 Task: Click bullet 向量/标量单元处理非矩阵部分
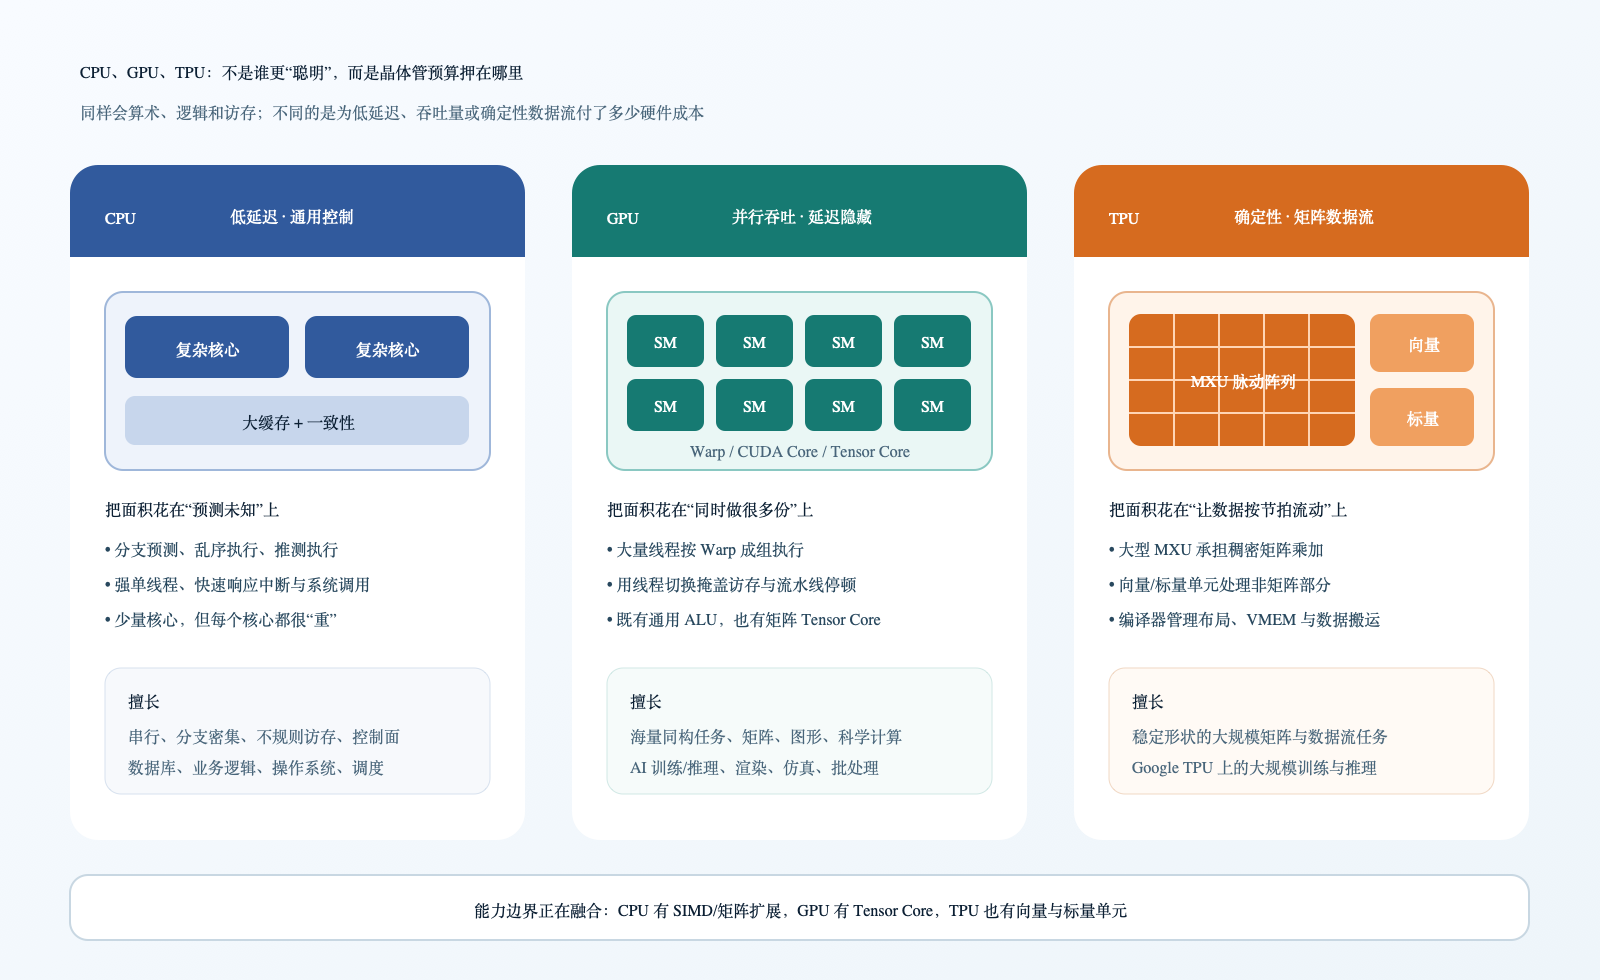1219,585
